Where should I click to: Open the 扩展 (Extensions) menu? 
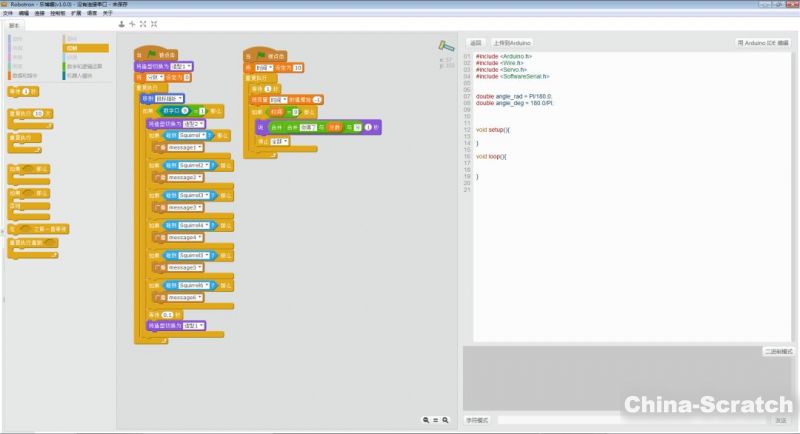[x=75, y=13]
